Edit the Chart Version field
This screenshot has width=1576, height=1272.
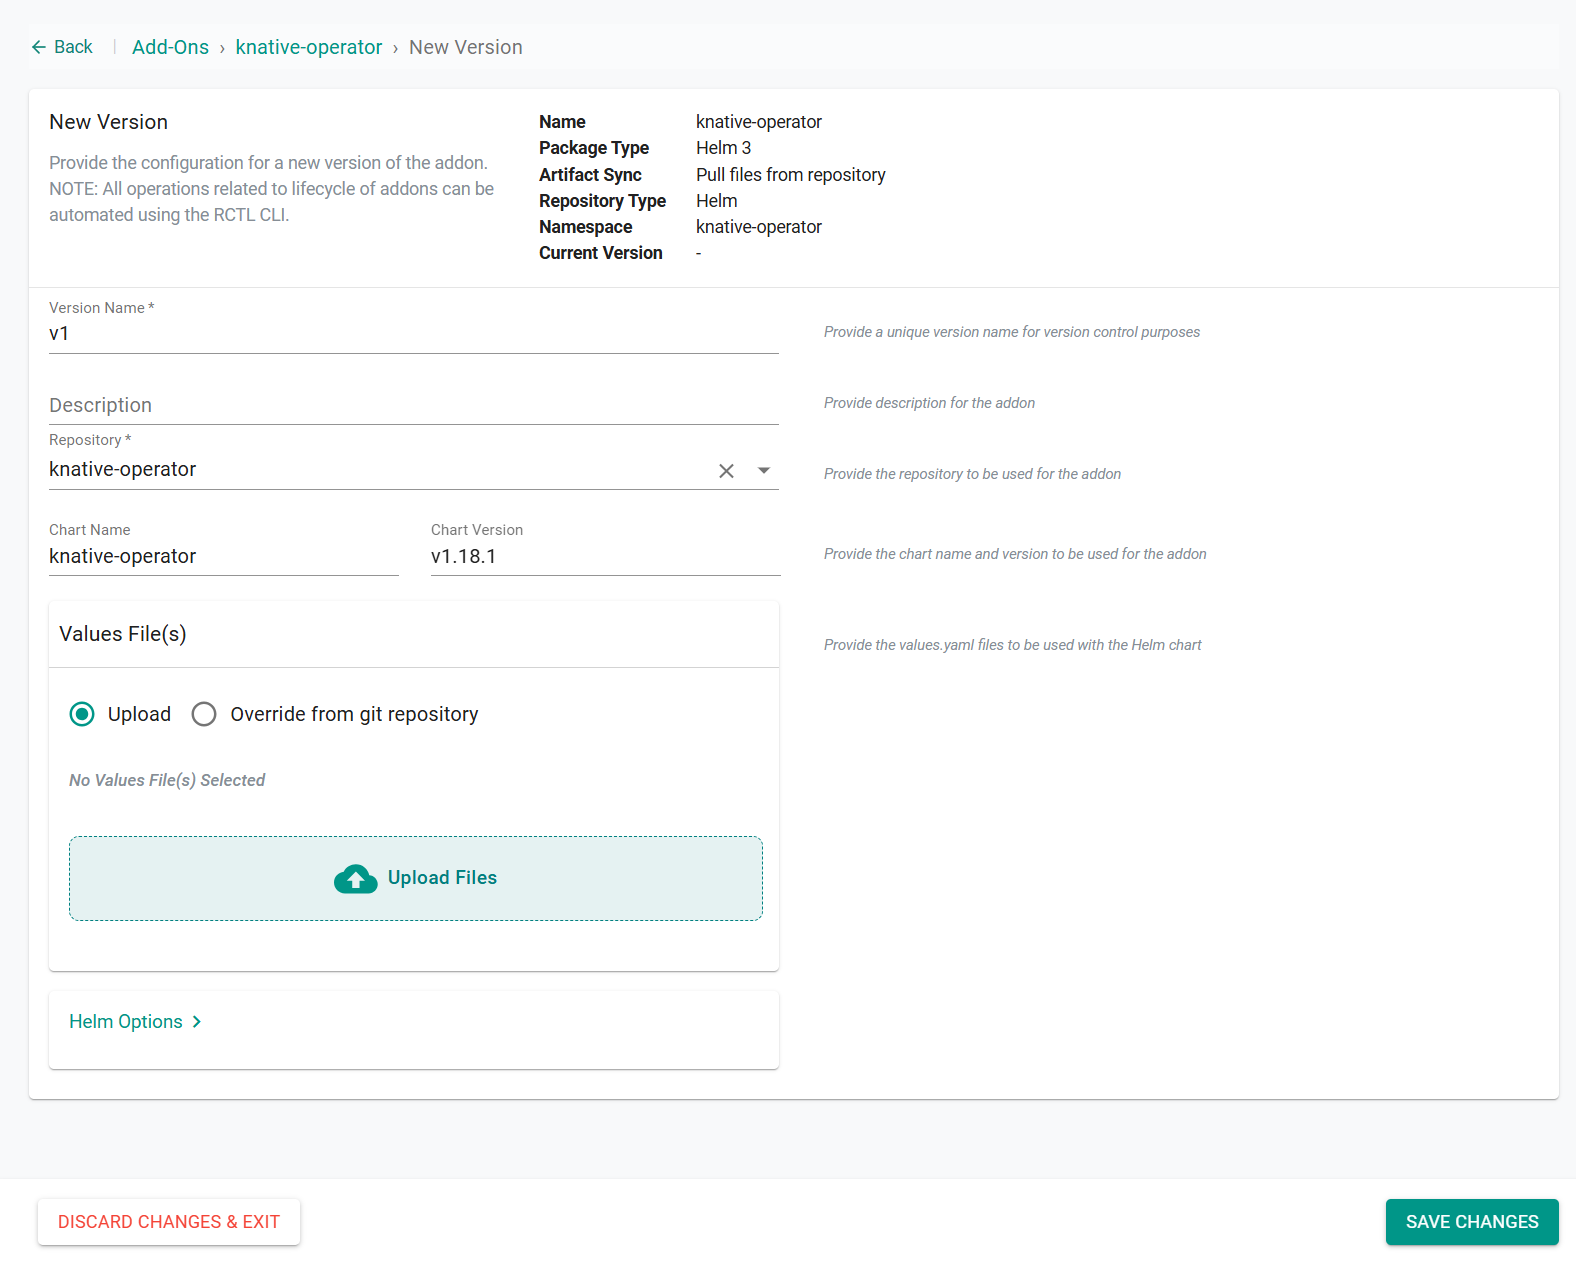click(x=606, y=556)
